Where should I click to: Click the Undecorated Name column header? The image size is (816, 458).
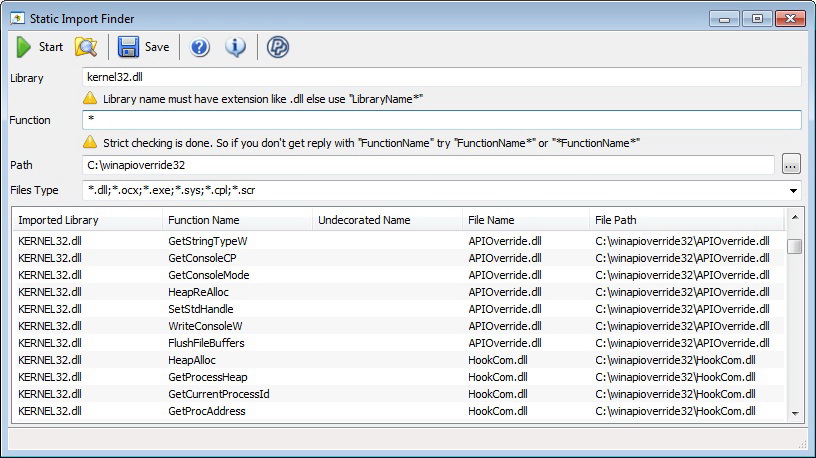[x=386, y=220]
